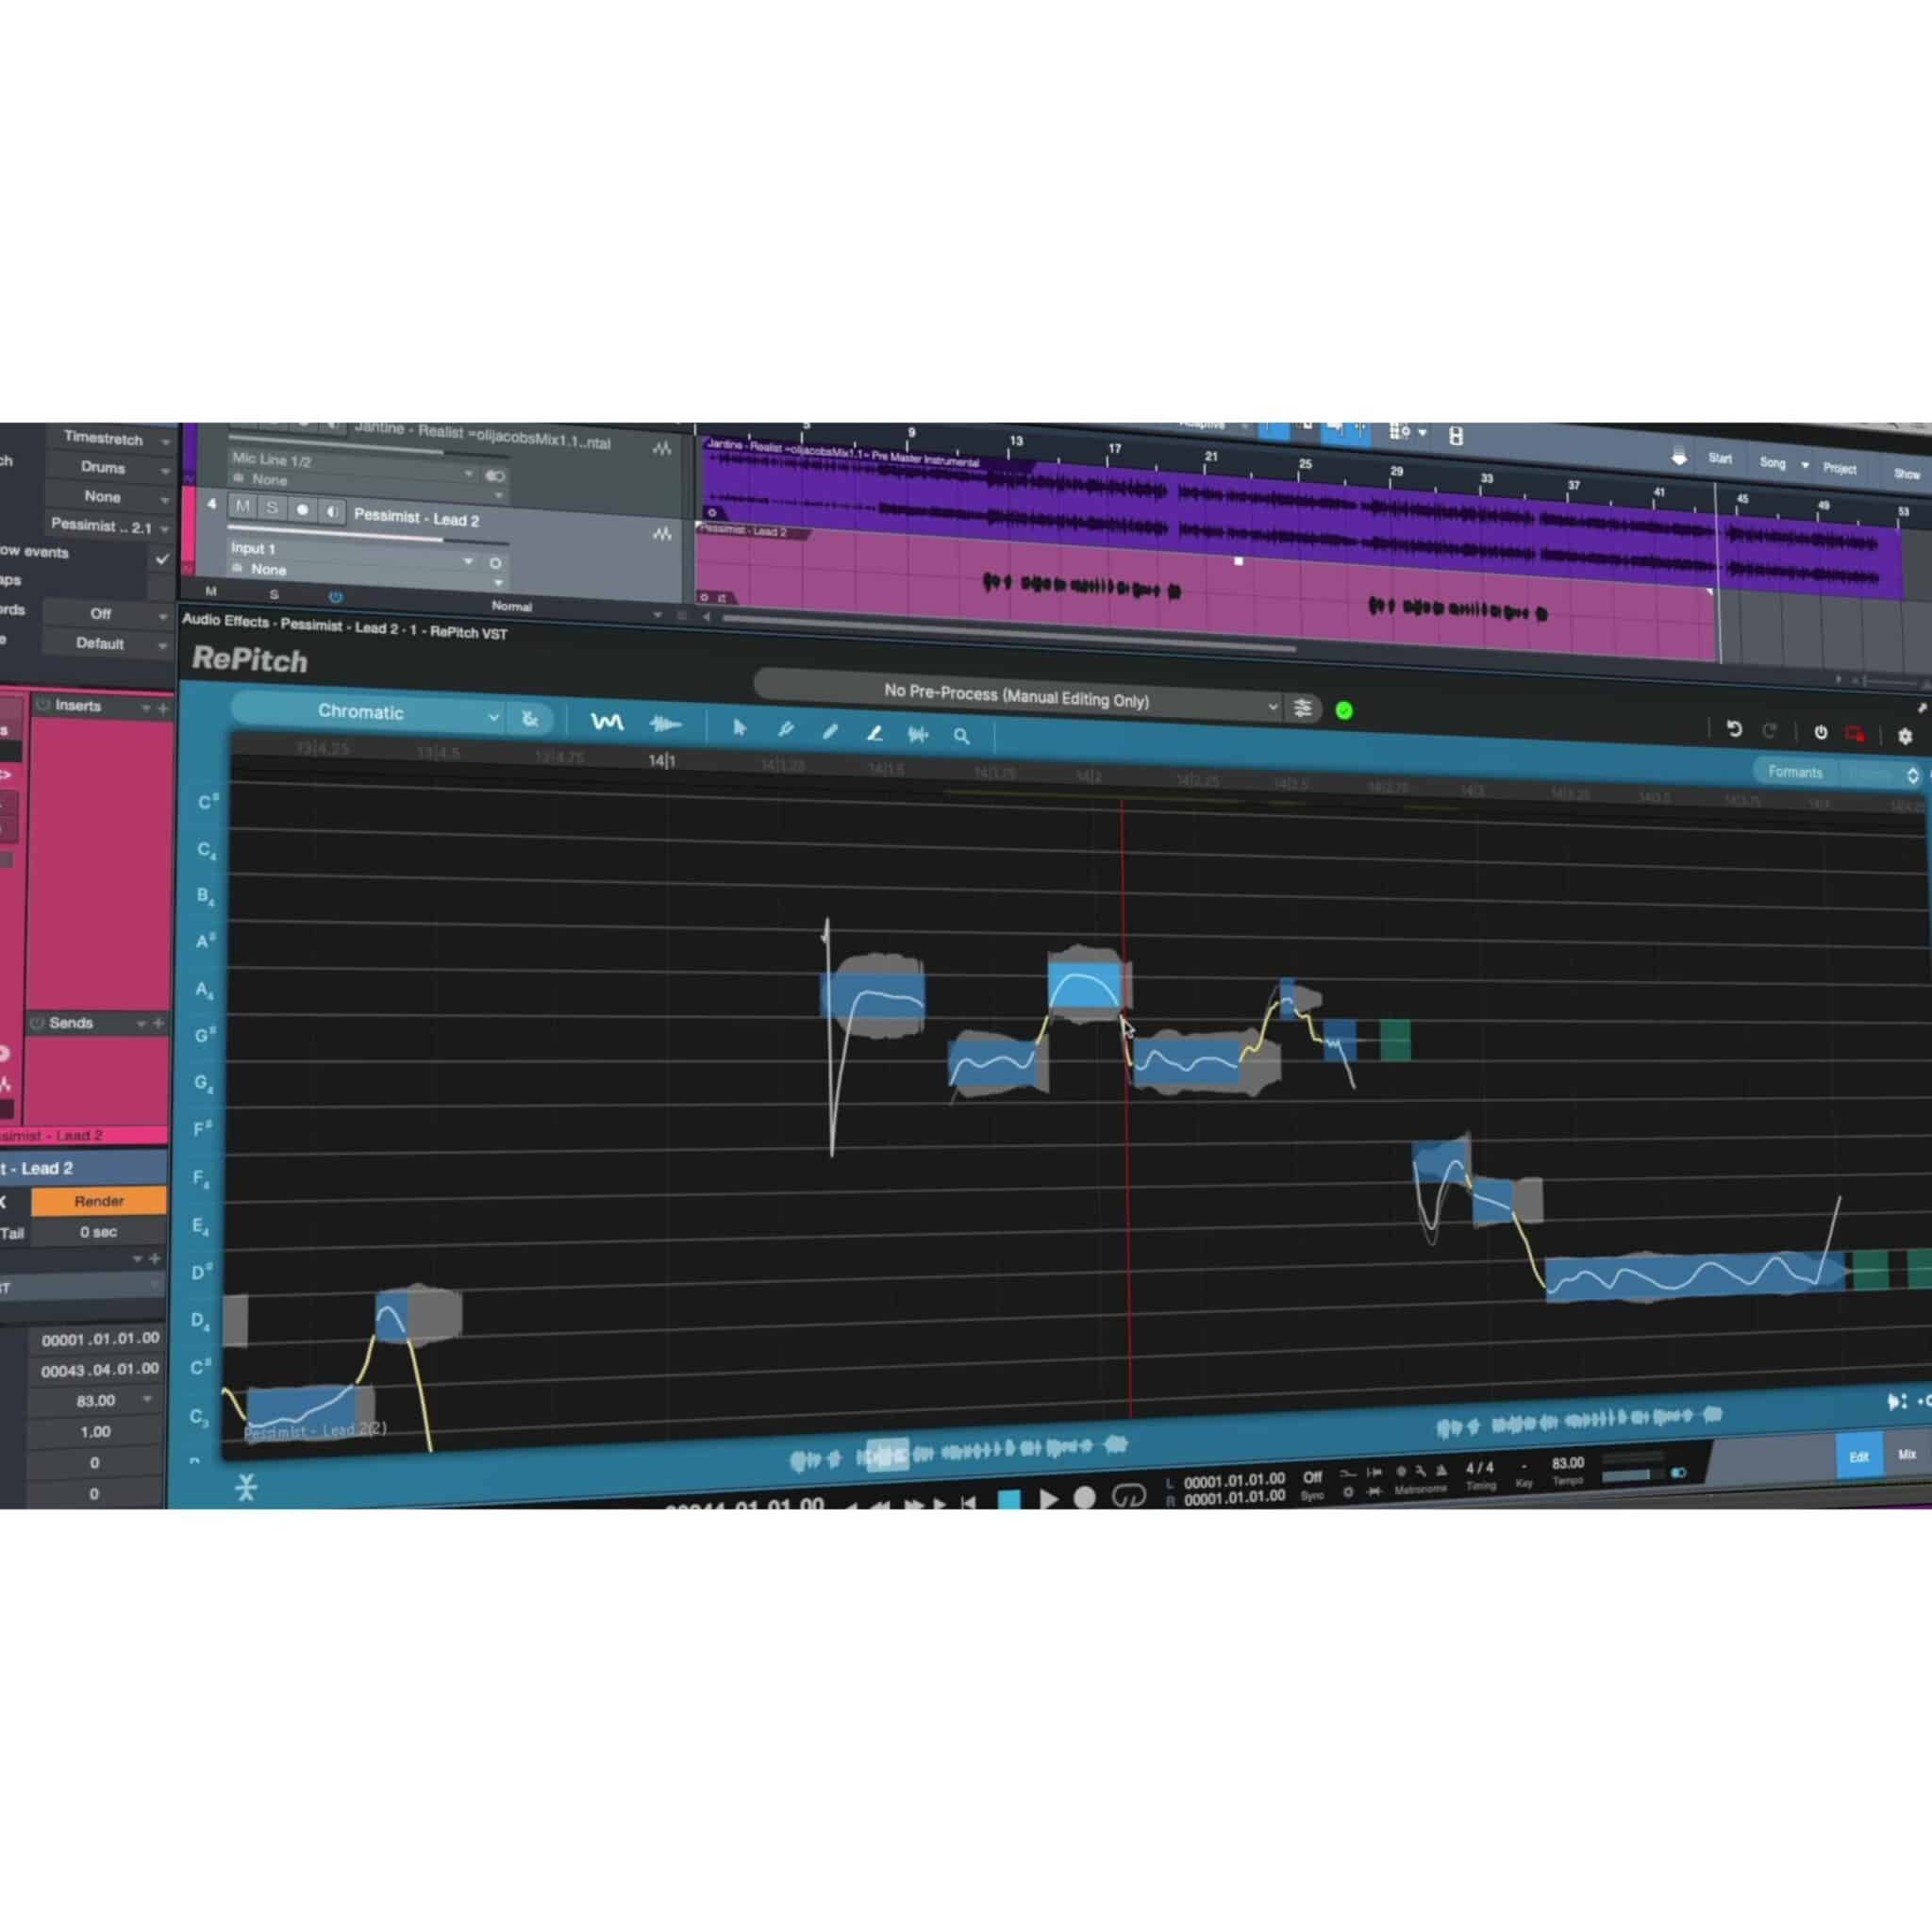The width and height of the screenshot is (1932, 1932).
Task: Click the waveform icon on Pessimist Lead 2 track
Action: [662, 534]
